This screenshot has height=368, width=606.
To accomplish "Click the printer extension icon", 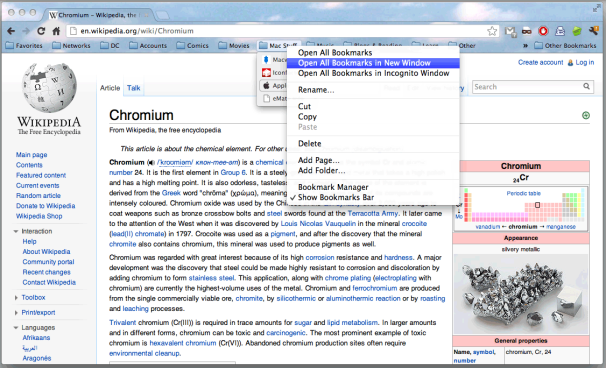I will click(x=560, y=31).
